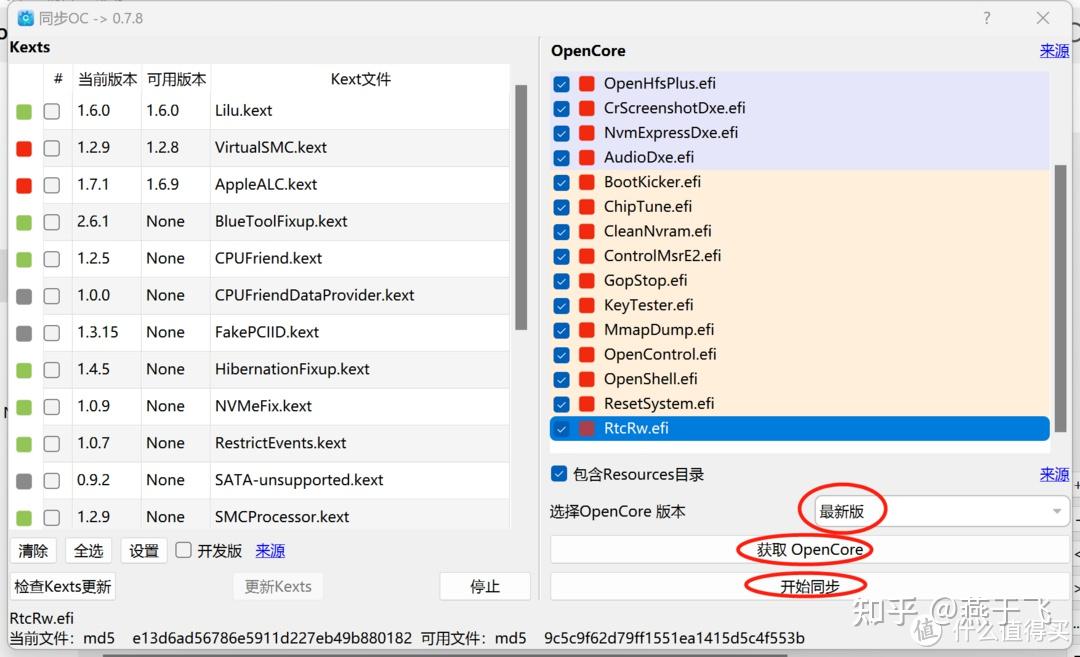Click the red status square beside BootKicker.efi
Screen dimensions: 1080x657
pyautogui.click(x=587, y=182)
